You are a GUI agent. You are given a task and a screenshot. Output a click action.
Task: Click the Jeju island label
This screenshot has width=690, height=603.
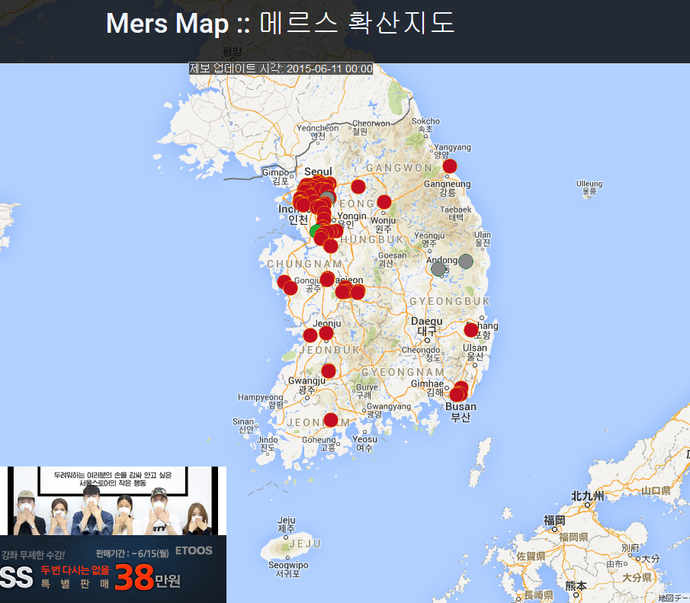point(286,524)
